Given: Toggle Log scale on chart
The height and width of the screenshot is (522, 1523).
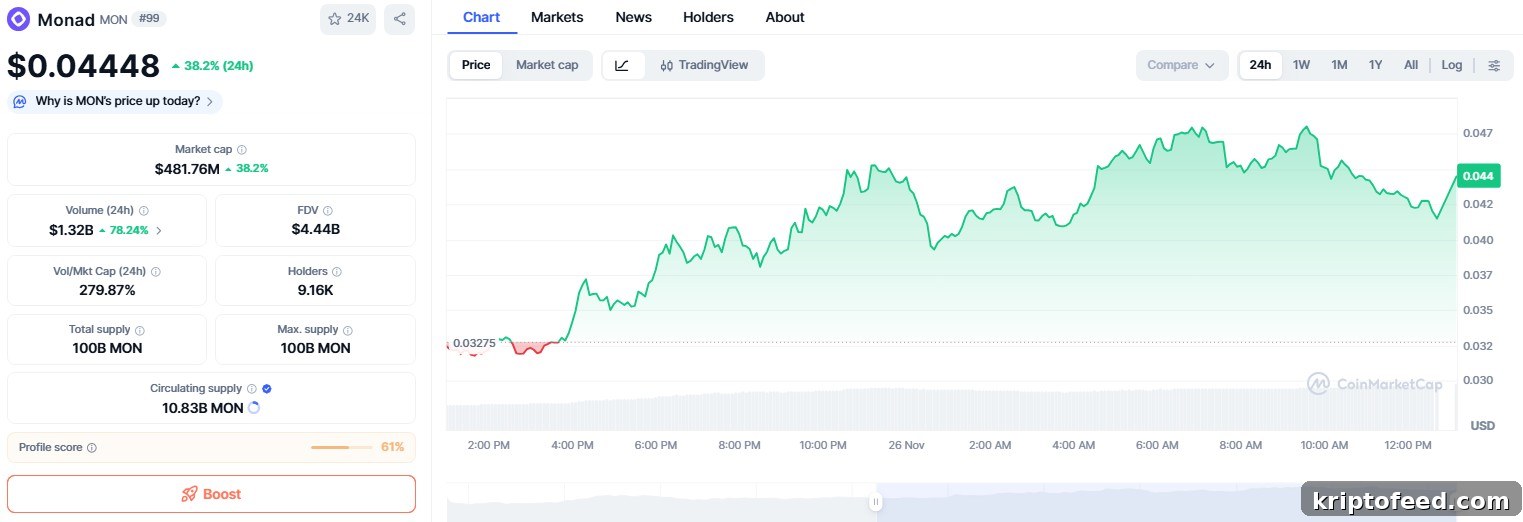Looking at the screenshot, I should coord(1452,65).
